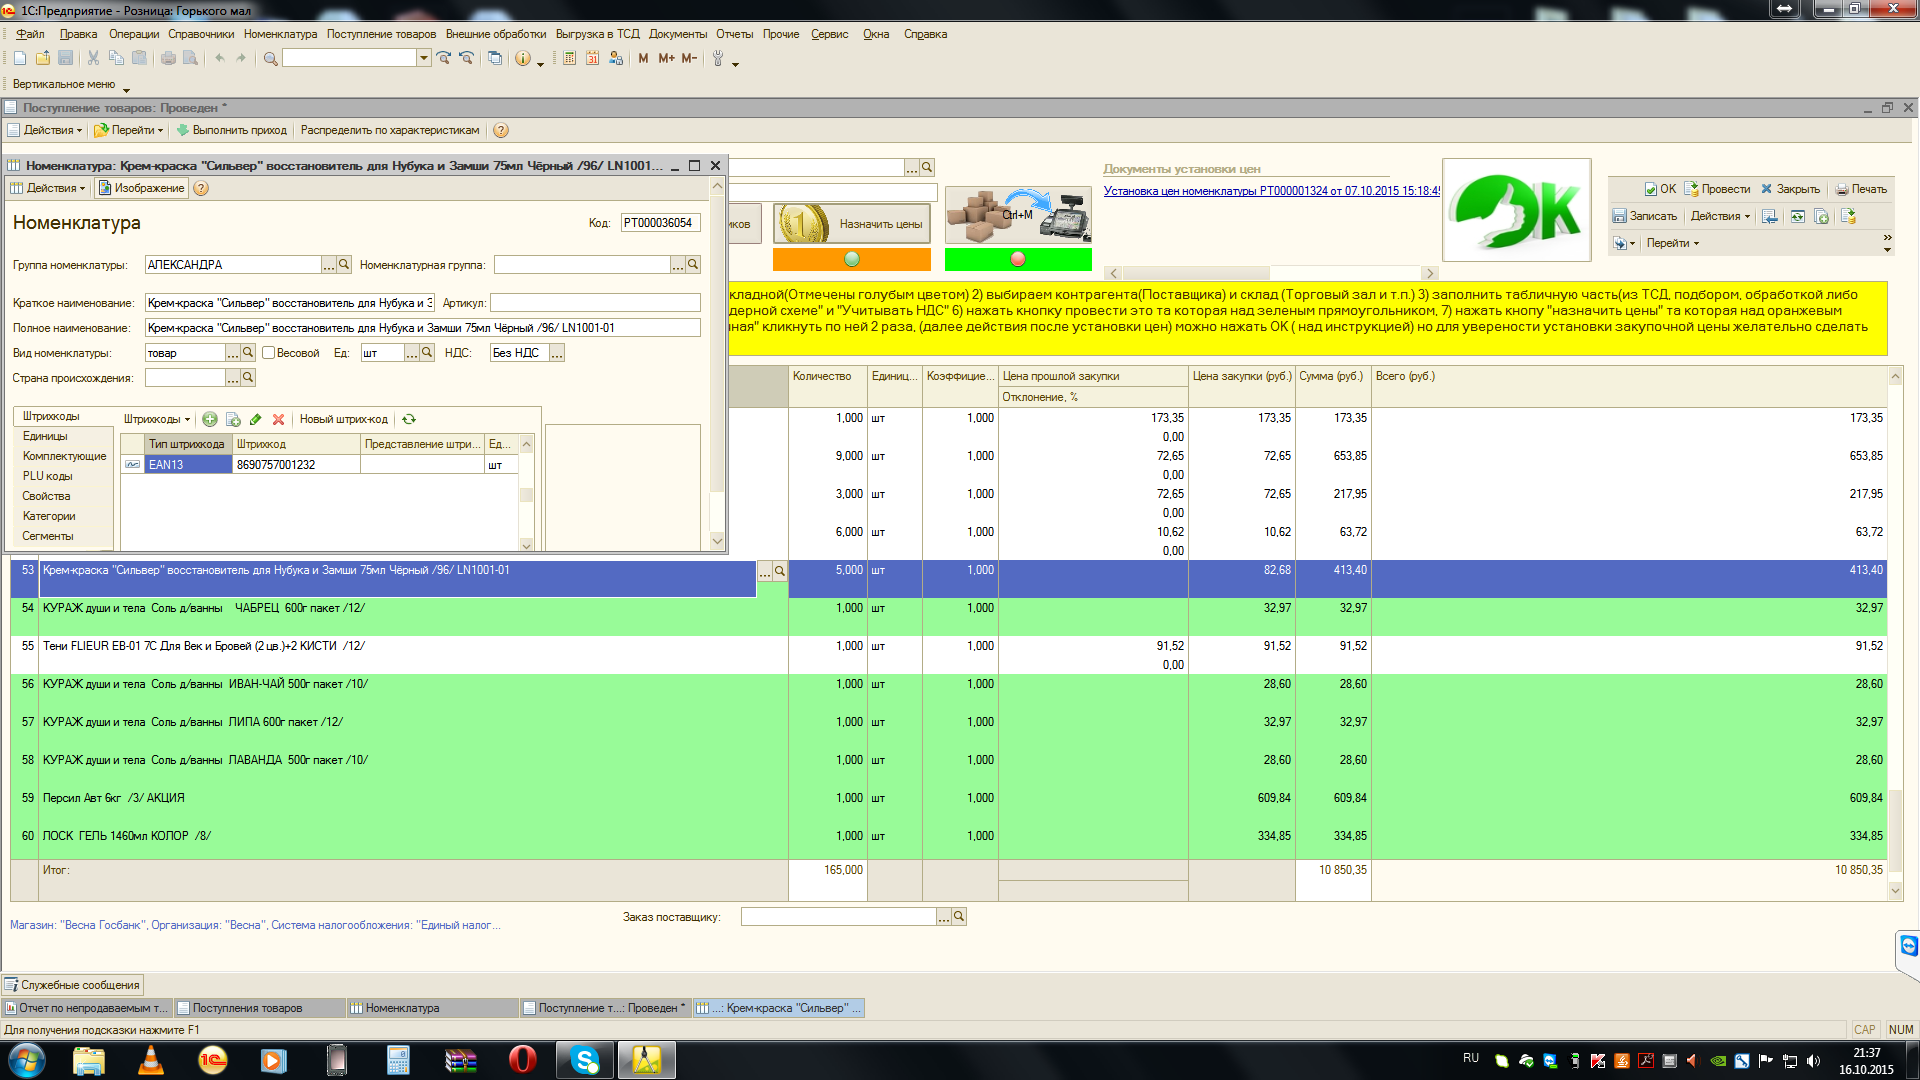Open the Справочники menu
This screenshot has width=1920, height=1080.
[x=201, y=34]
